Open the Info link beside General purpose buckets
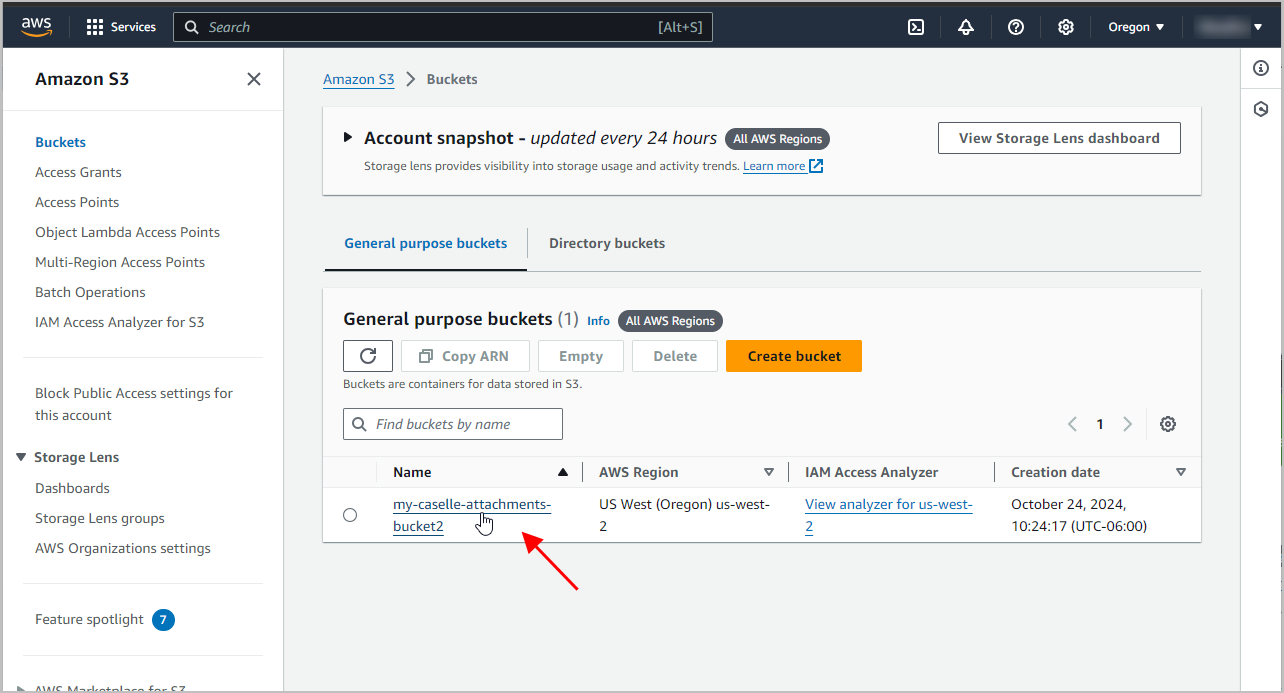 (x=598, y=321)
